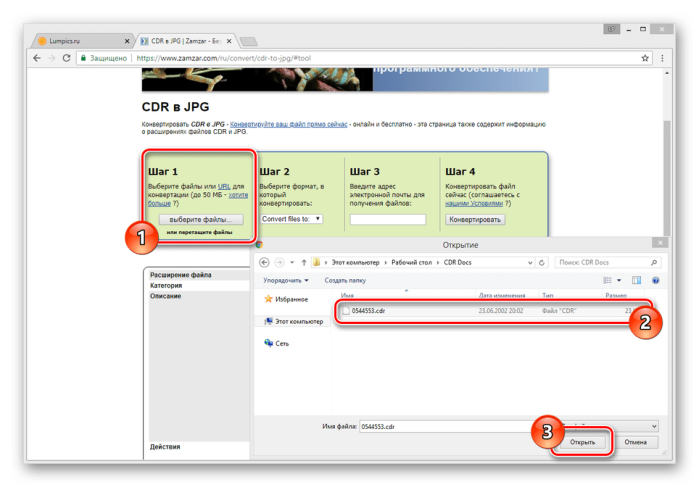Switch to the Lumpics.ru tab

coord(82,41)
